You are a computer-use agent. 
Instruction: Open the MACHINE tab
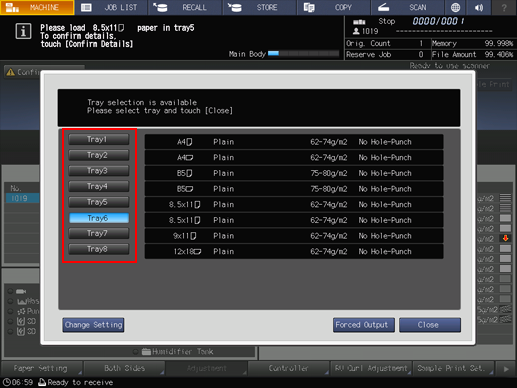pos(37,7)
